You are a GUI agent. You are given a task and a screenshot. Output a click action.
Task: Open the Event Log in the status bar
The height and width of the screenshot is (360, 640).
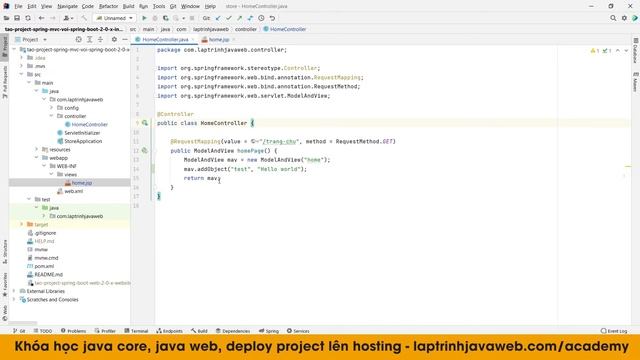614,331
